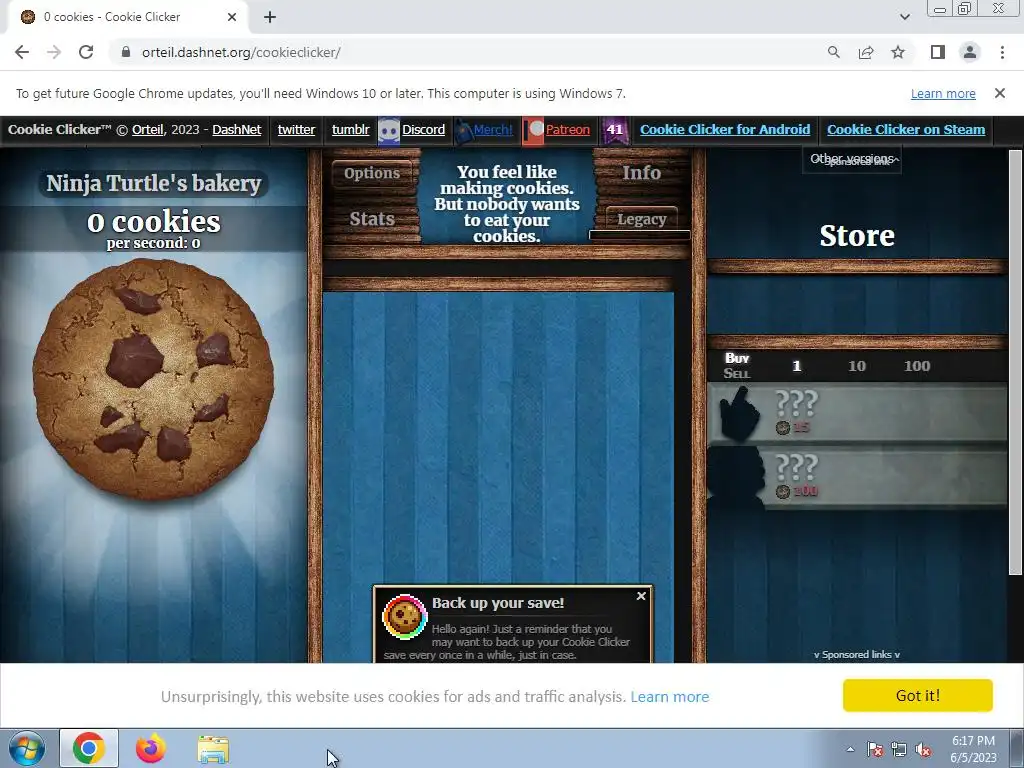Open the tumblr link
The height and width of the screenshot is (768, 1024).
[x=350, y=129]
